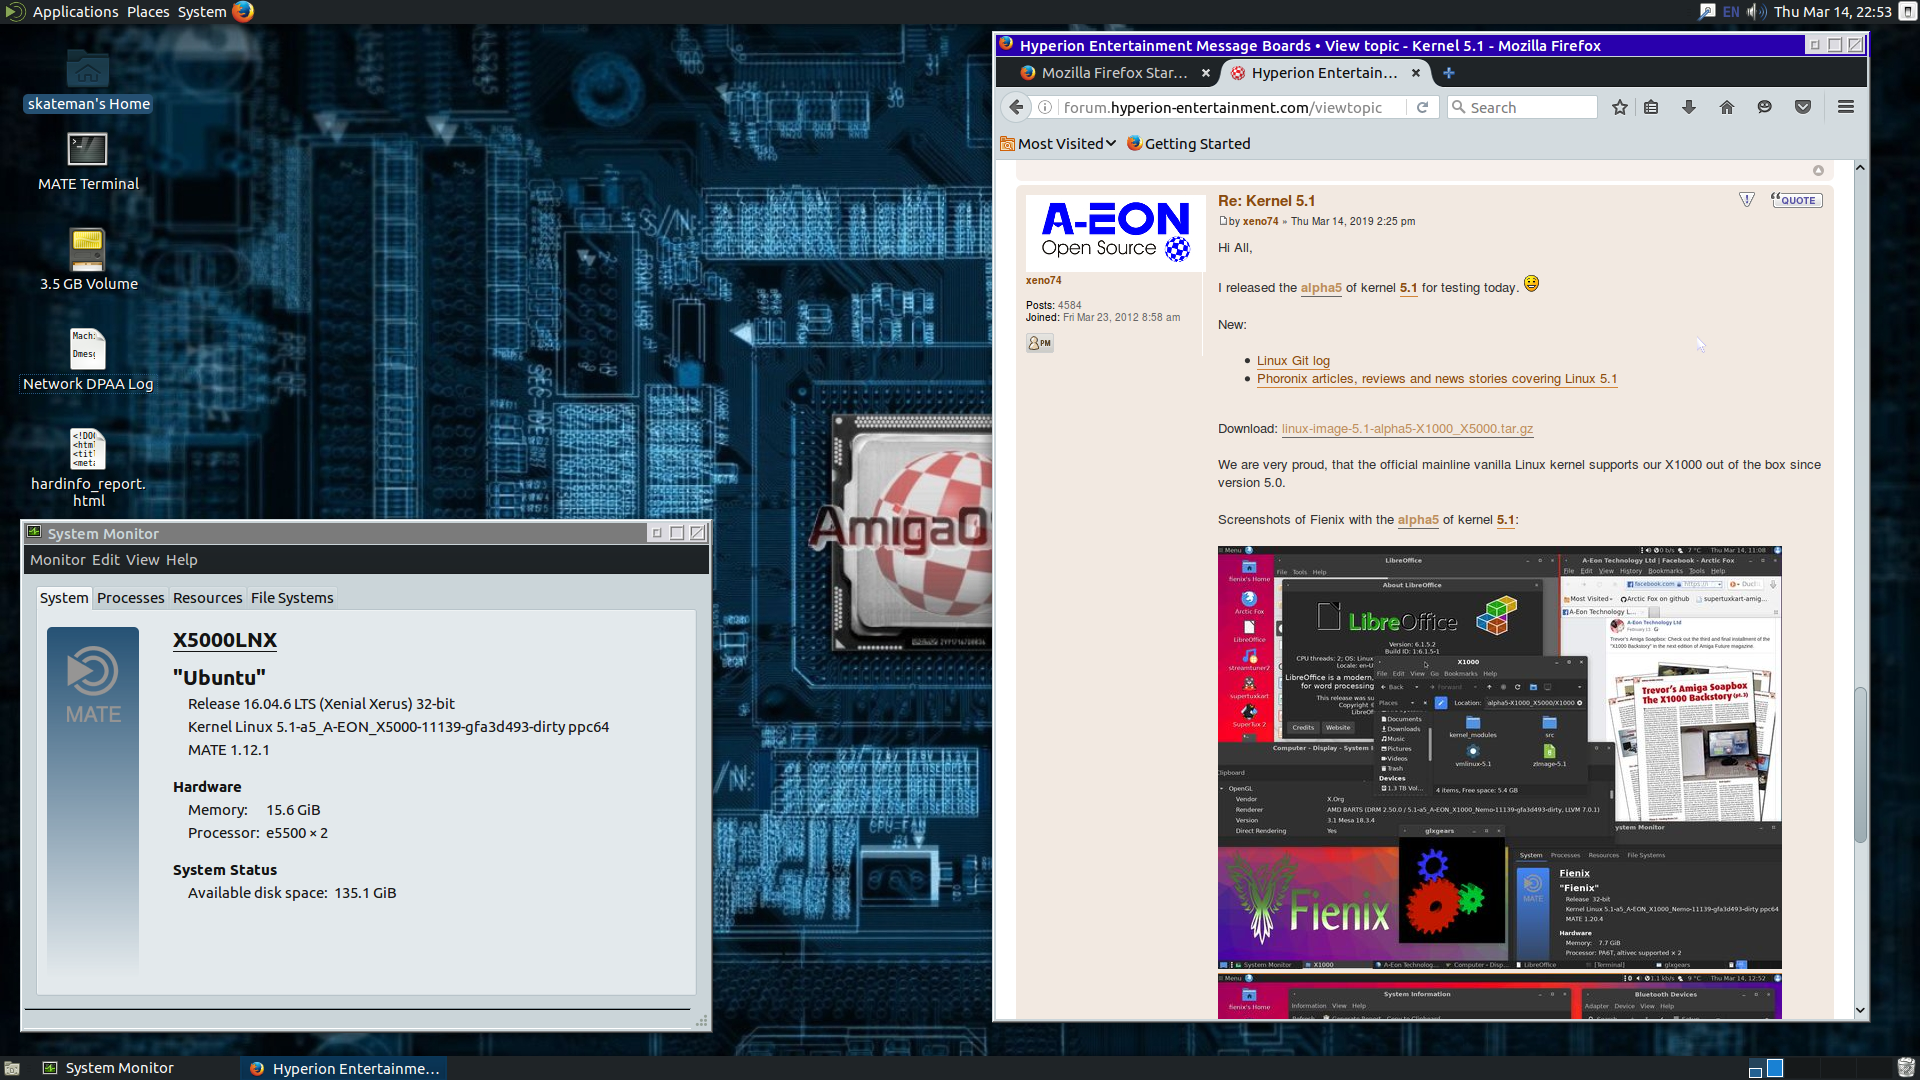Image resolution: width=1920 pixels, height=1080 pixels.
Task: Open Phoronix articles Linux 5.1 link
Action: (1437, 379)
